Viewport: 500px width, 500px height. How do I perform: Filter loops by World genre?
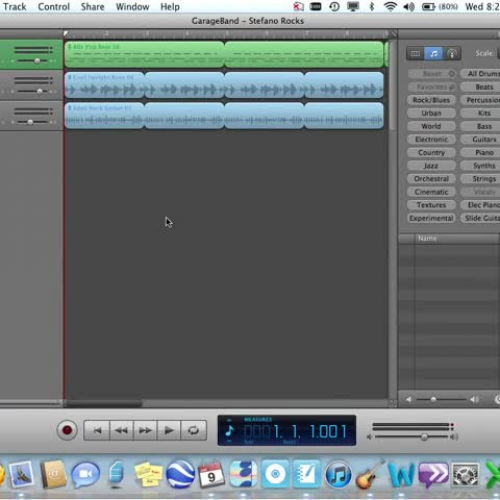431,126
